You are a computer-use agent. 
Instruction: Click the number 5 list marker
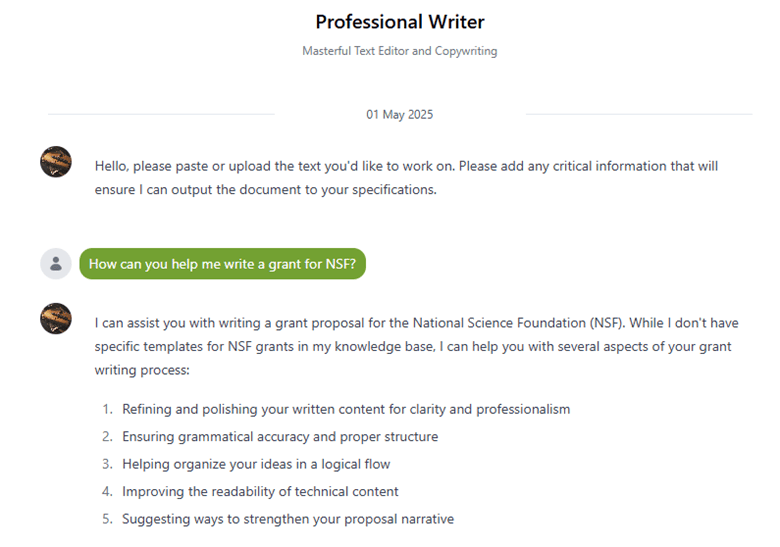(107, 519)
